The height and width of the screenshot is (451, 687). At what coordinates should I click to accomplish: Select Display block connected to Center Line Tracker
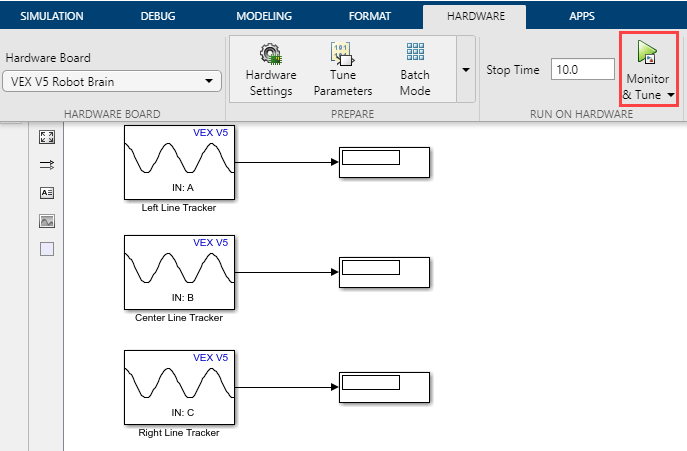384,272
